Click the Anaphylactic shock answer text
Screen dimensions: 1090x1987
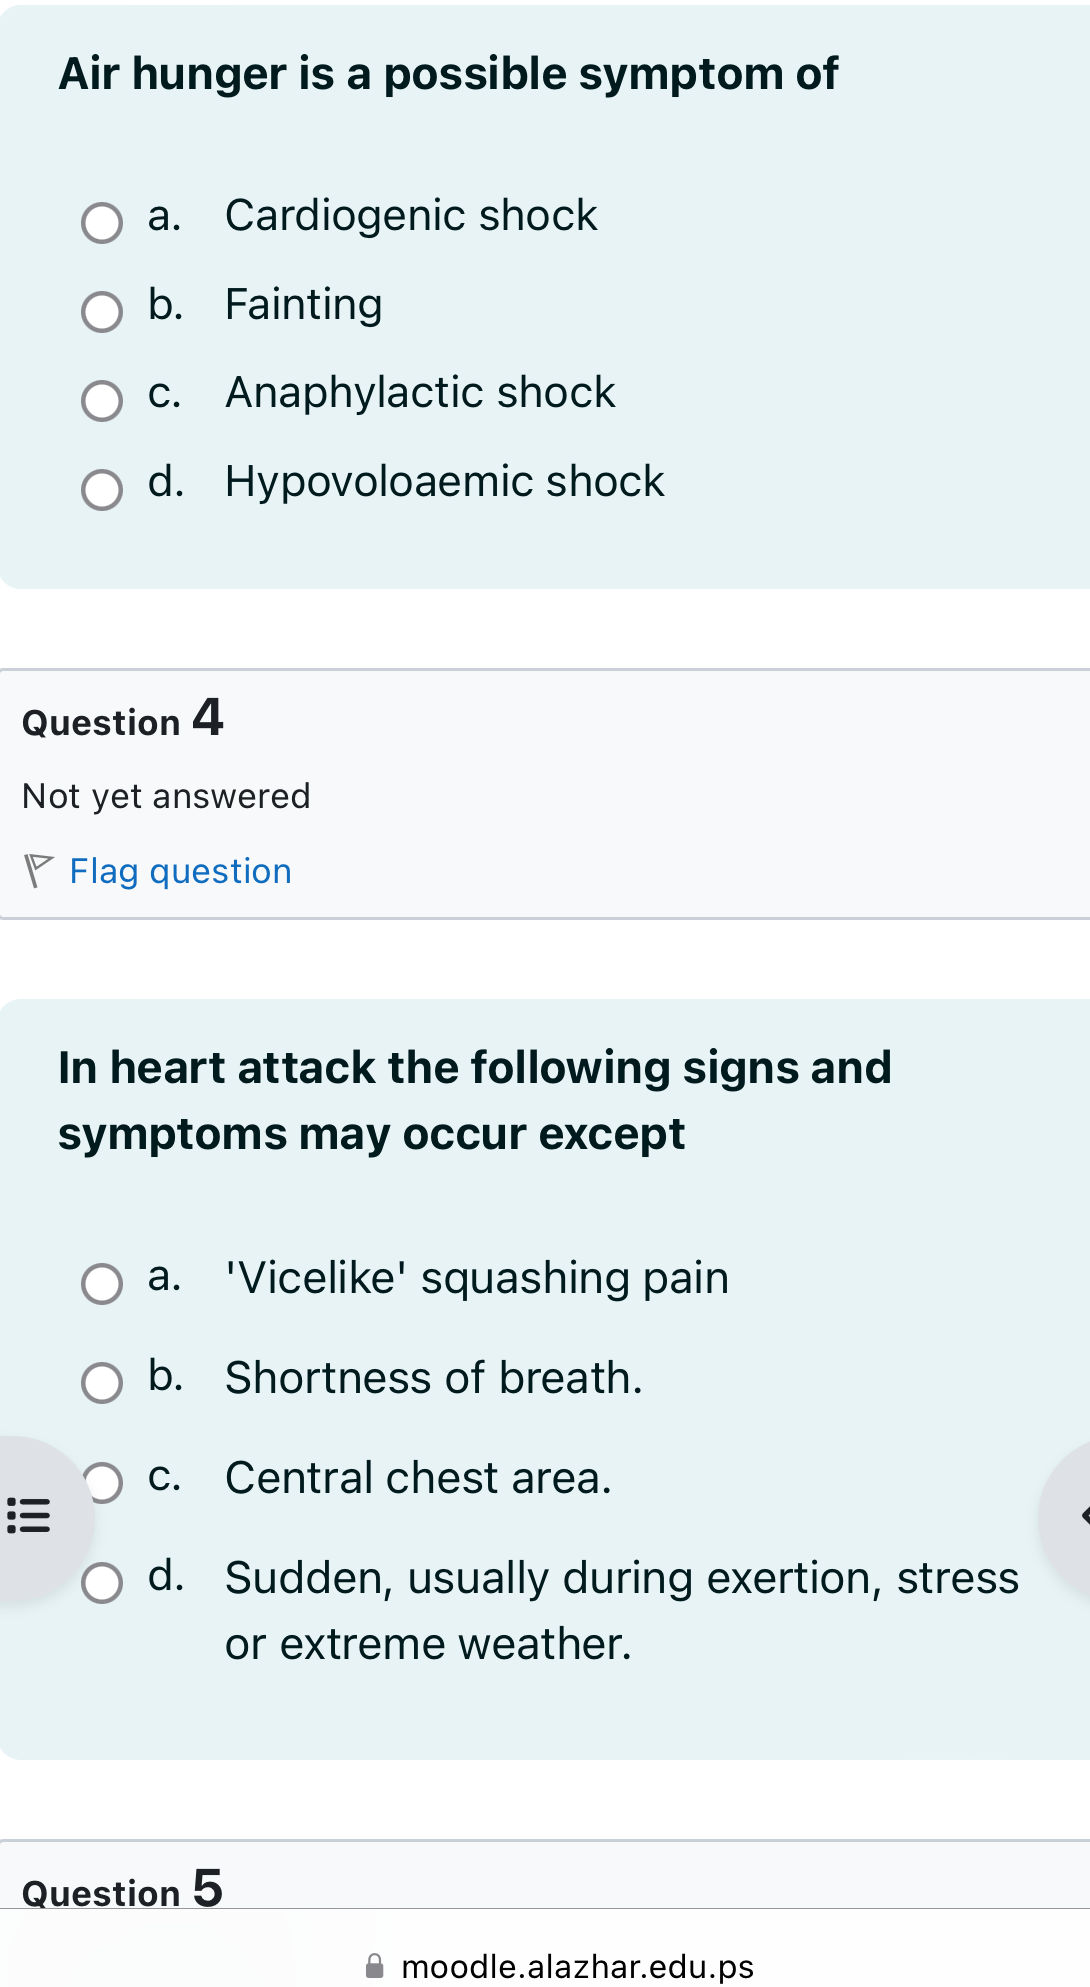pyautogui.click(x=420, y=393)
